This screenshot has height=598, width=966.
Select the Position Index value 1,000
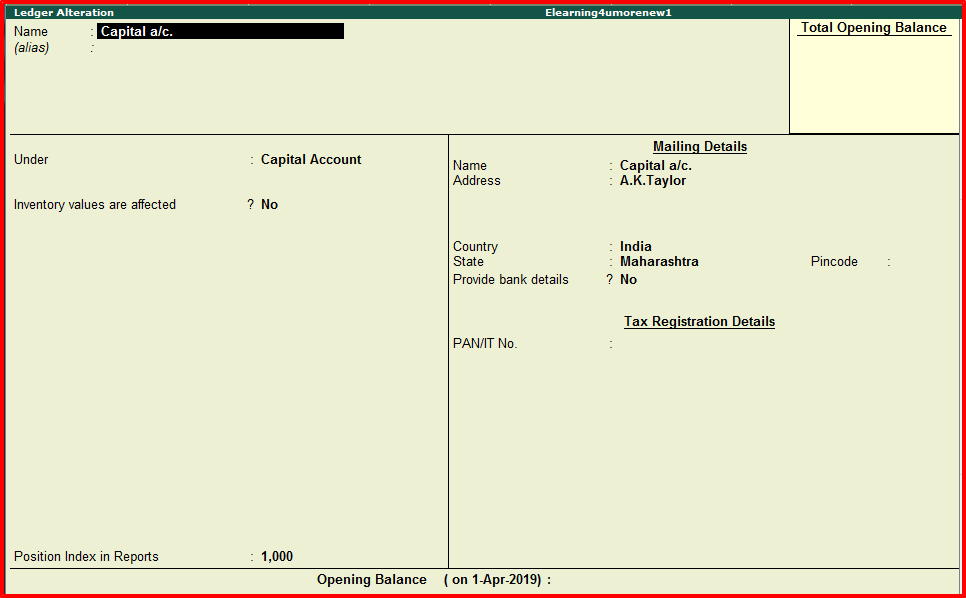tap(276, 556)
